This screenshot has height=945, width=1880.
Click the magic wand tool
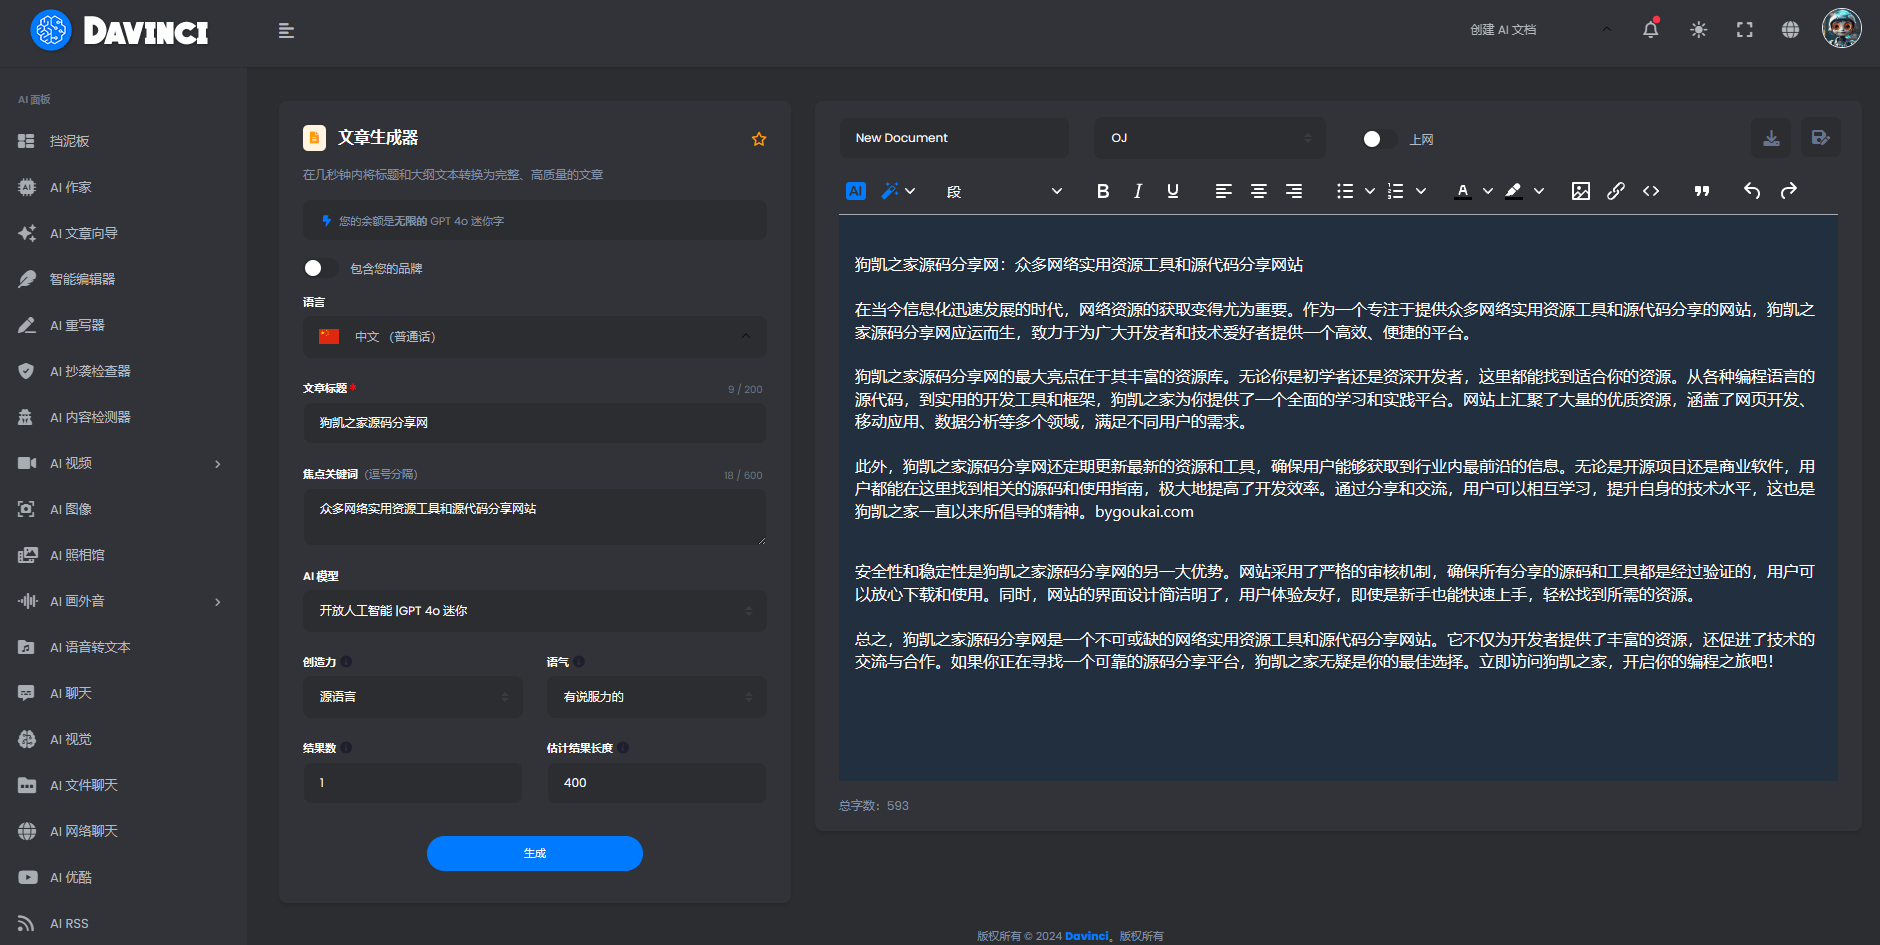coord(890,190)
